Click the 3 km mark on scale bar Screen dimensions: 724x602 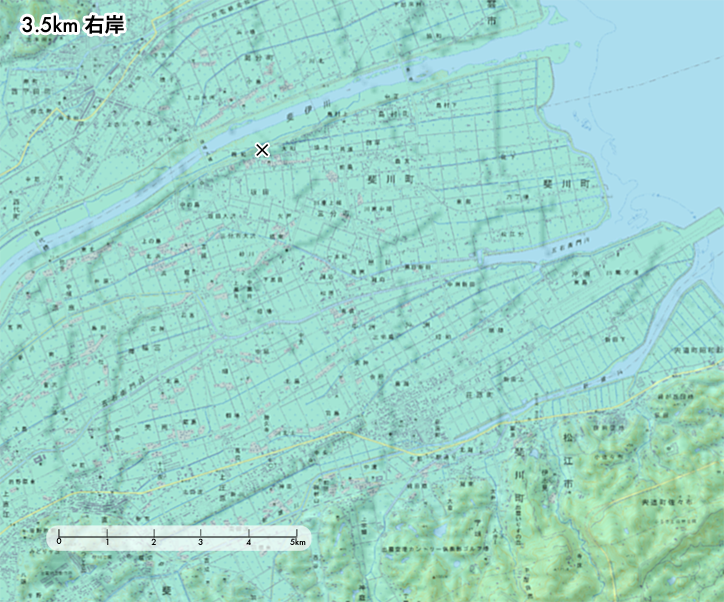(x=201, y=535)
